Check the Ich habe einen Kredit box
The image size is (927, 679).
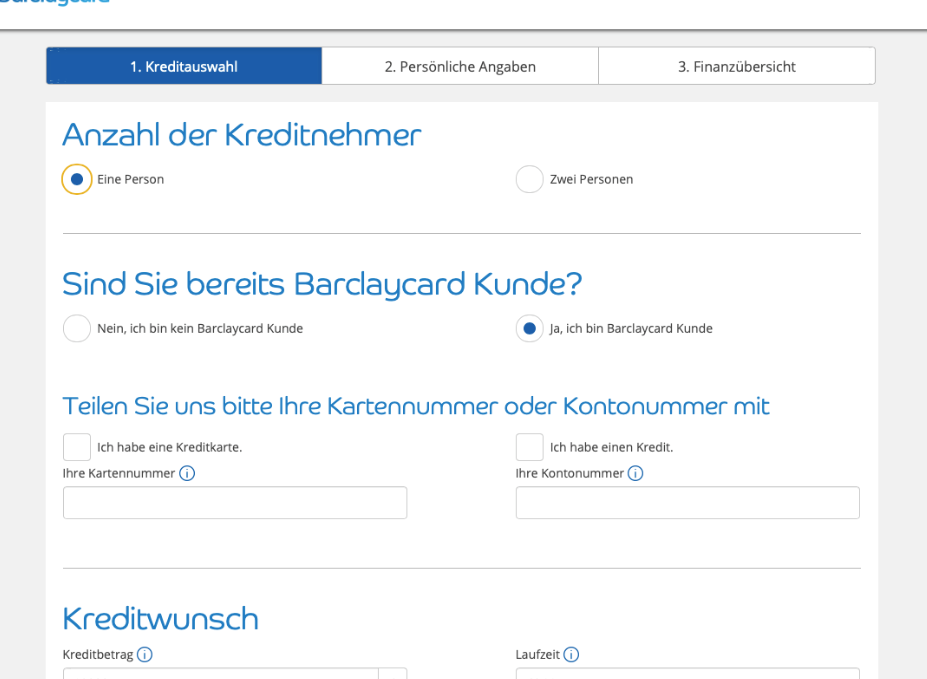click(x=529, y=447)
